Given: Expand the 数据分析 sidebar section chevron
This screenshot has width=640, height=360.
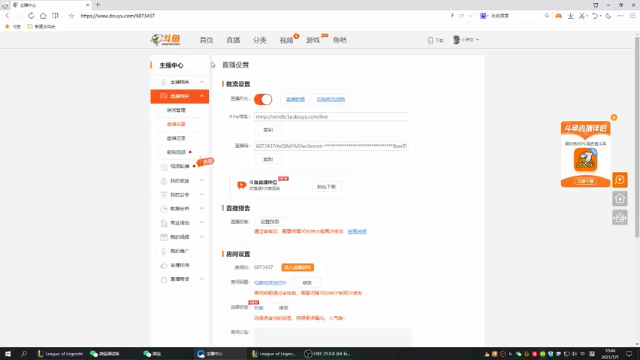Looking at the screenshot, I should [202, 208].
